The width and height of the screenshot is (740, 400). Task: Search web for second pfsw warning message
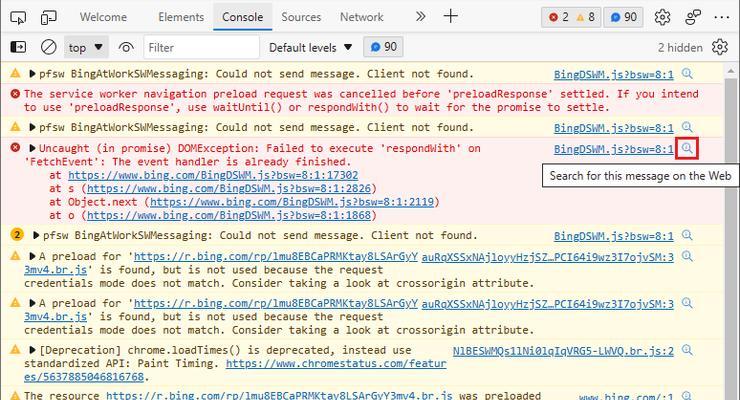pyautogui.click(x=687, y=127)
